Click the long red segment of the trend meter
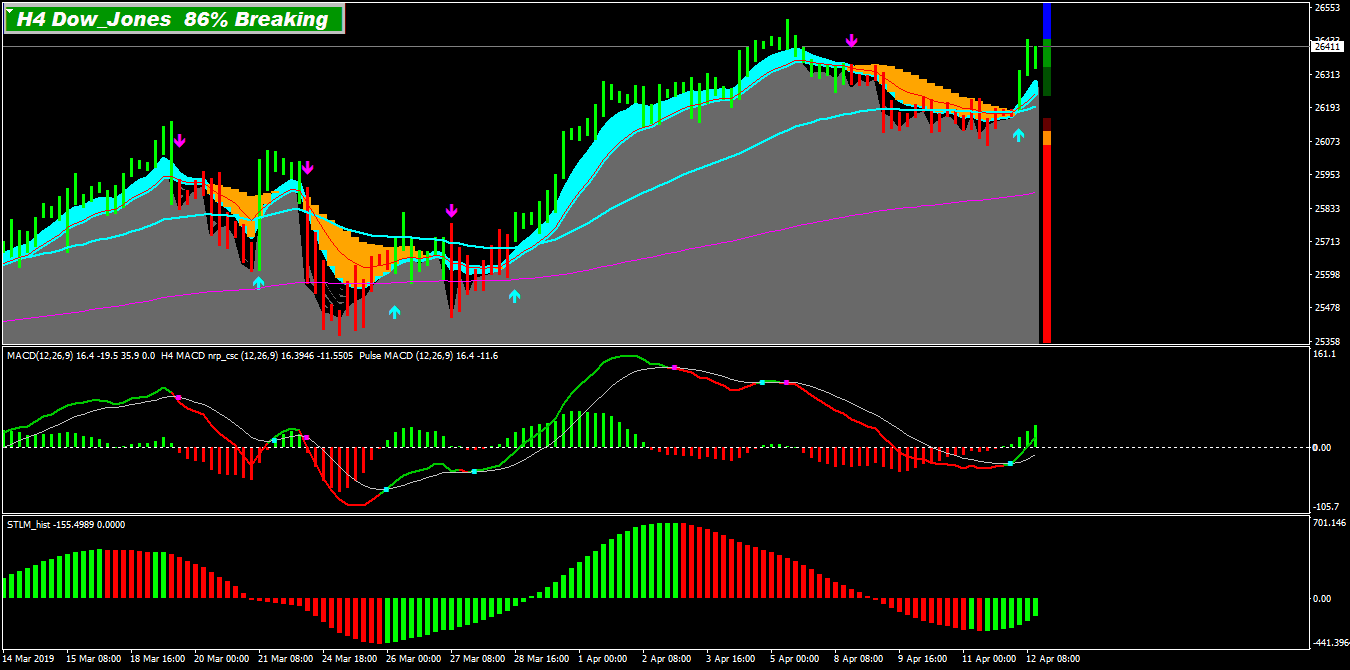The height and width of the screenshot is (670, 1350). click(1047, 244)
